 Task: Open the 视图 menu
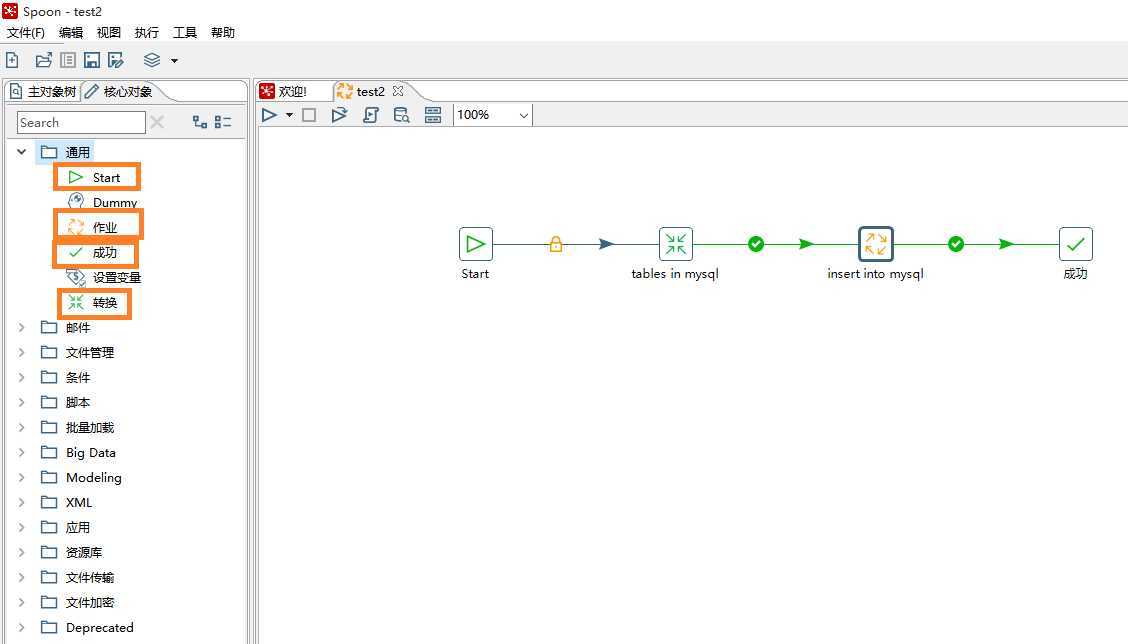tap(109, 32)
